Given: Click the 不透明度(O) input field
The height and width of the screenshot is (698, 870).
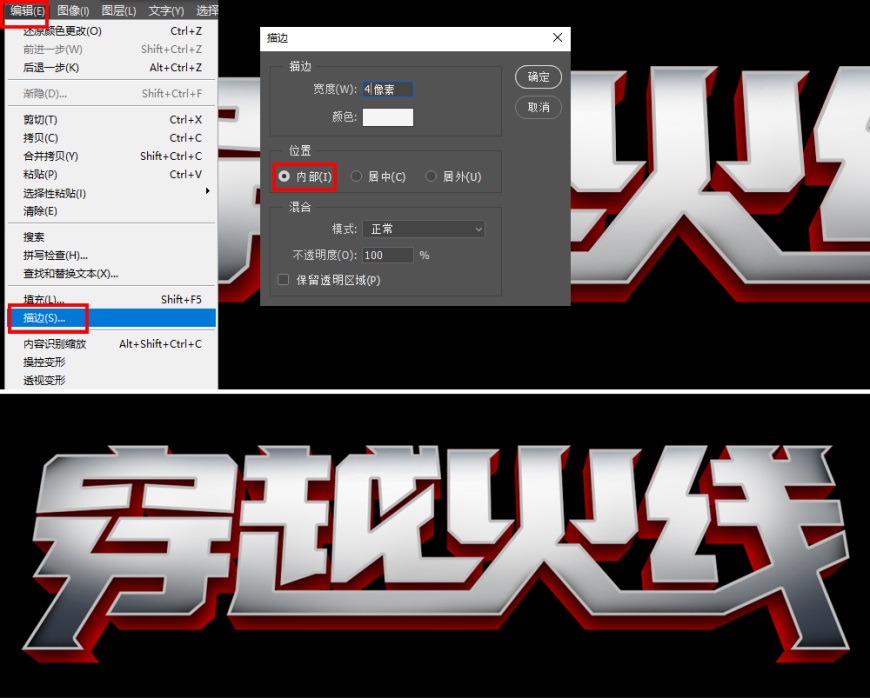Looking at the screenshot, I should pos(388,255).
